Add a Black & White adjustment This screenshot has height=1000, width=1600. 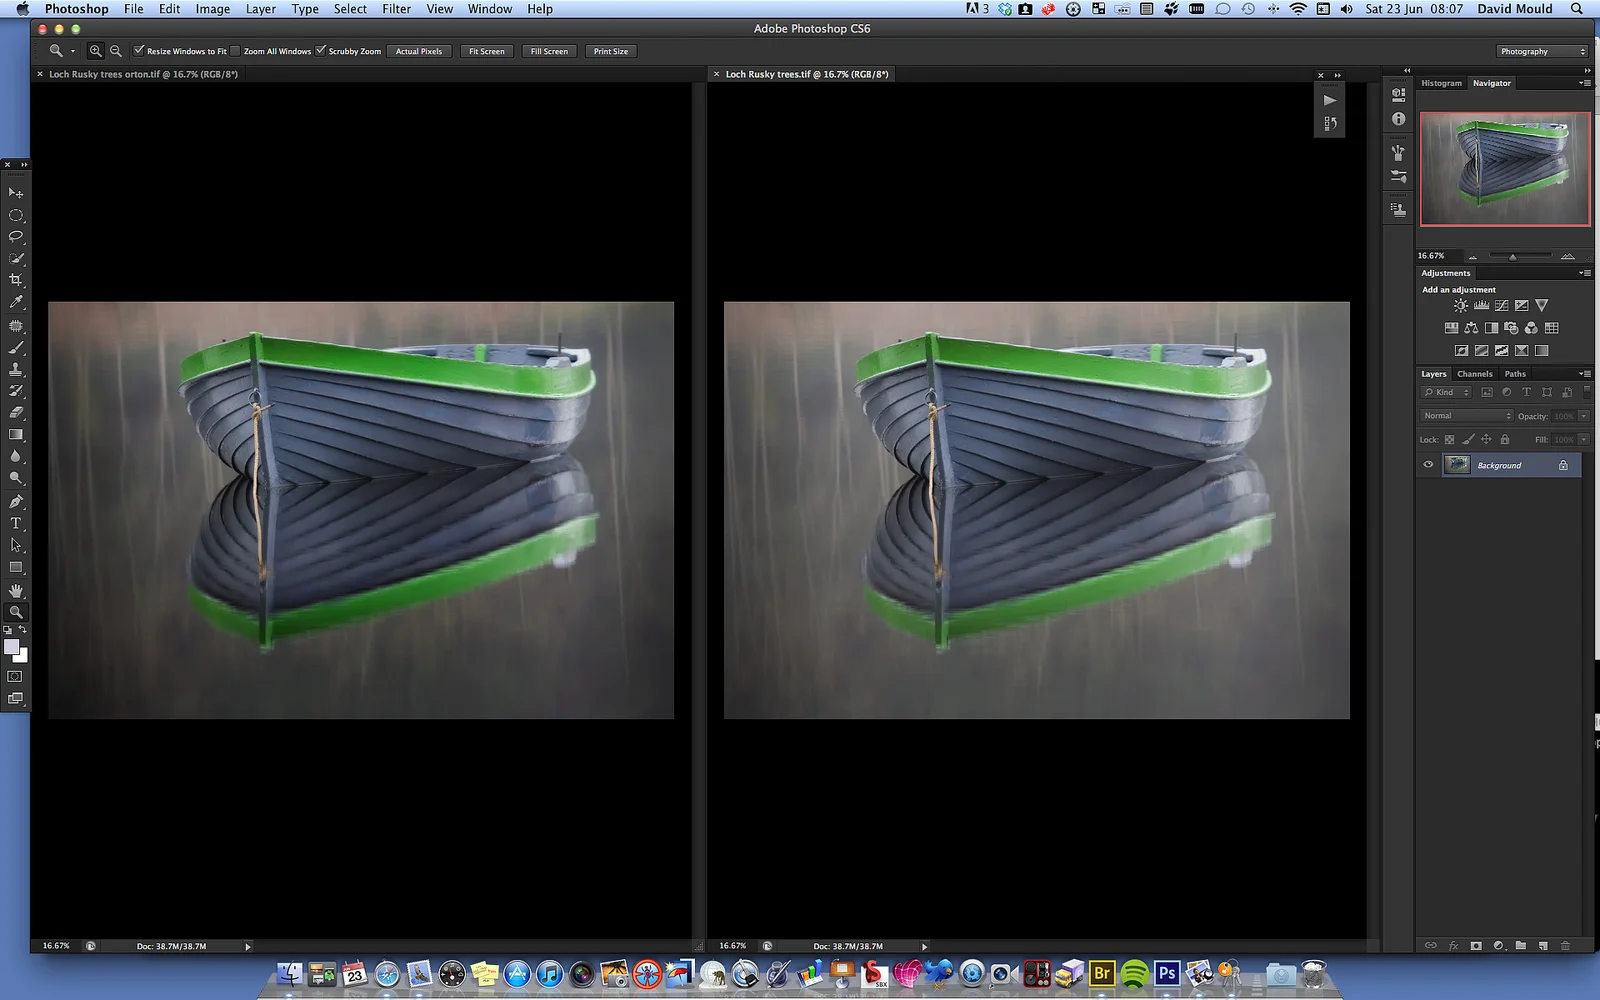[1491, 328]
